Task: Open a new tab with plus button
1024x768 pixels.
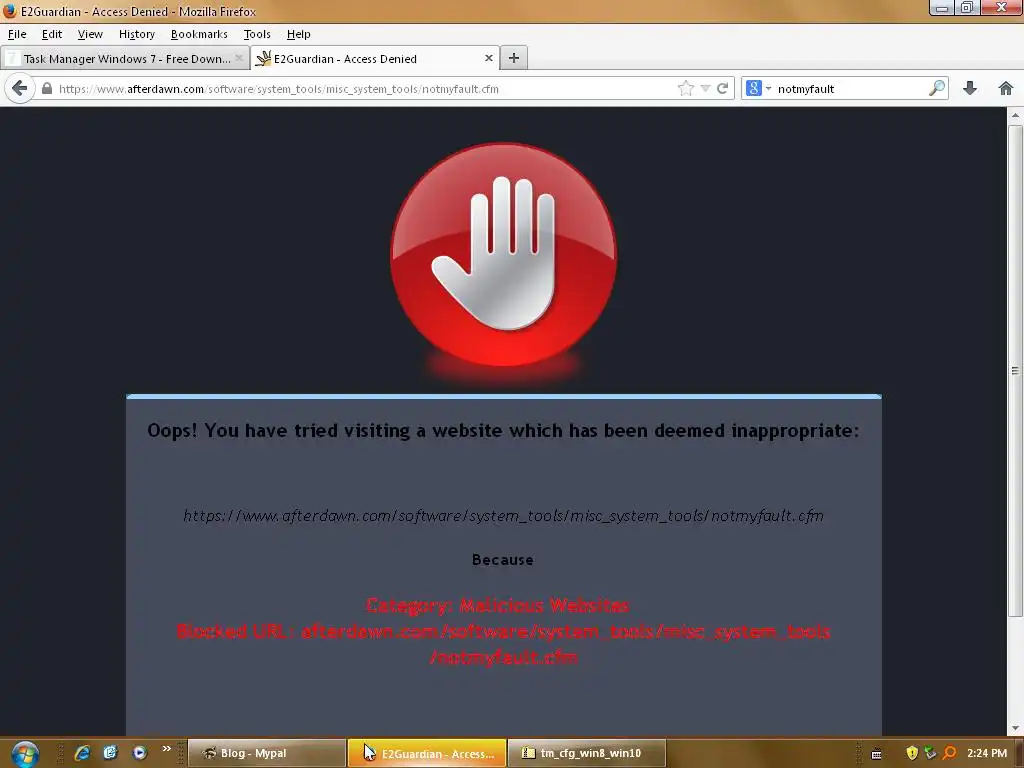Action: click(514, 58)
